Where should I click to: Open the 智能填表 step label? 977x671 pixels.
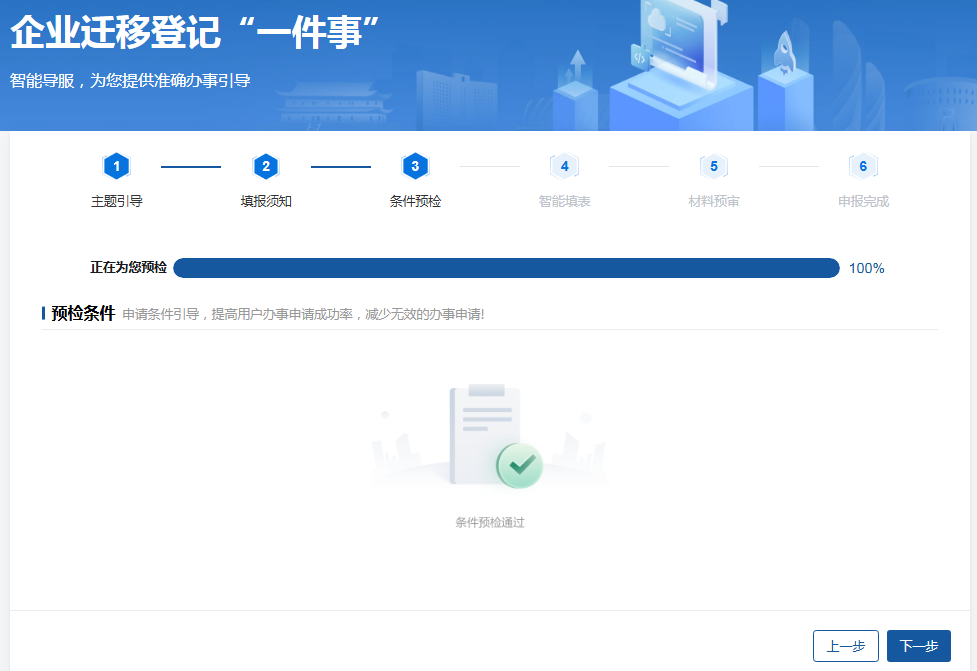[564, 201]
